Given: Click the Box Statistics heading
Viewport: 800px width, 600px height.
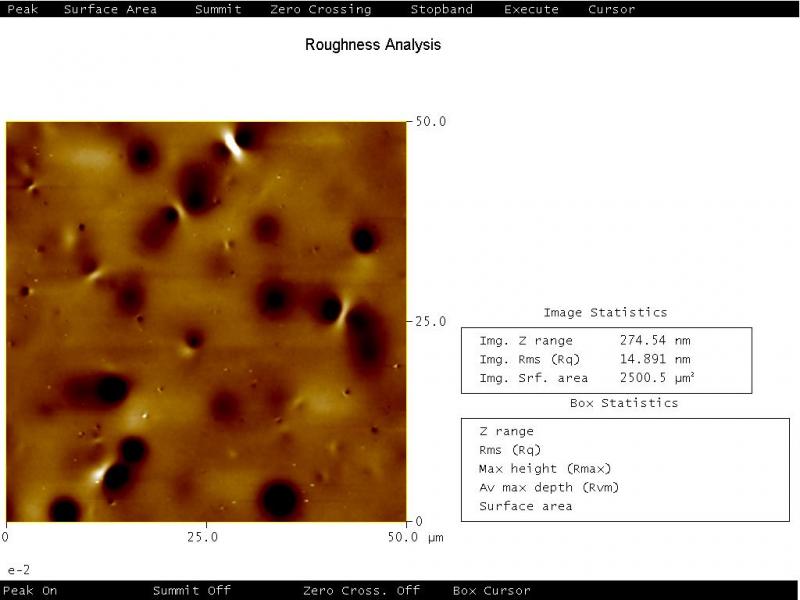Looking at the screenshot, I should click(624, 403).
